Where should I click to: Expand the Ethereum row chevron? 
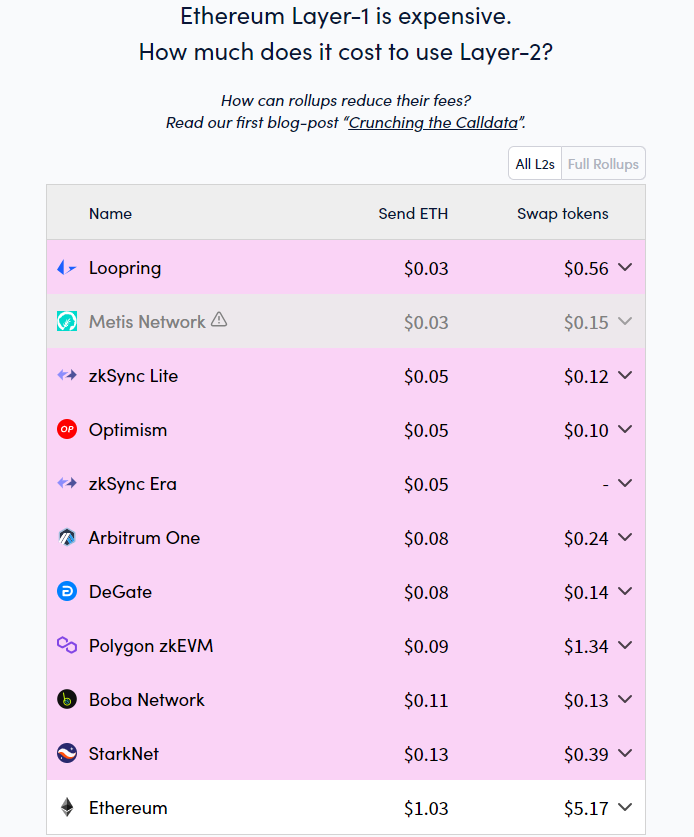pyautogui.click(x=625, y=807)
